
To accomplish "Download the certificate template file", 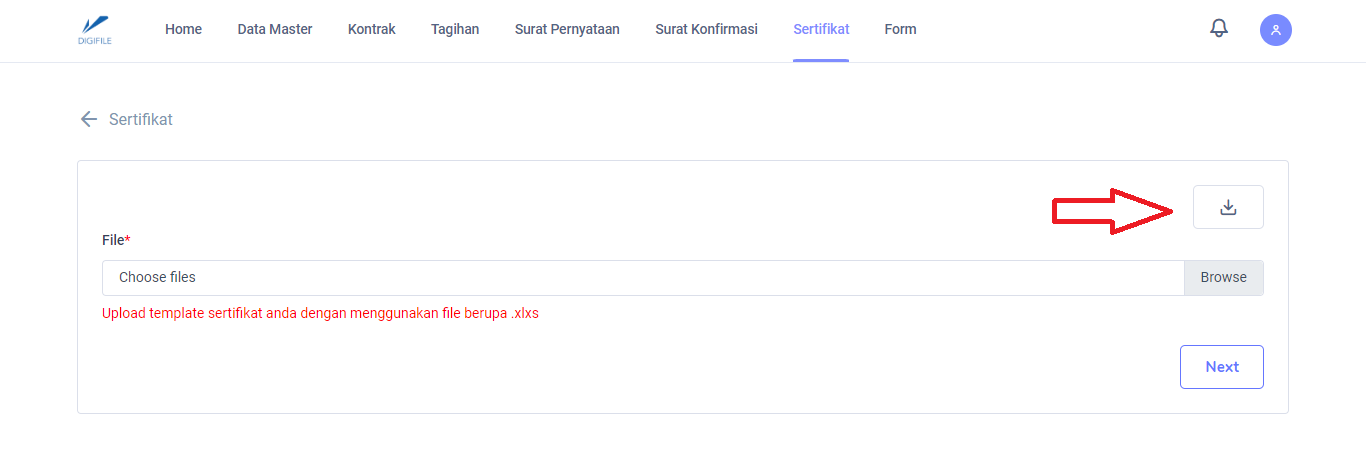I will click(1228, 207).
